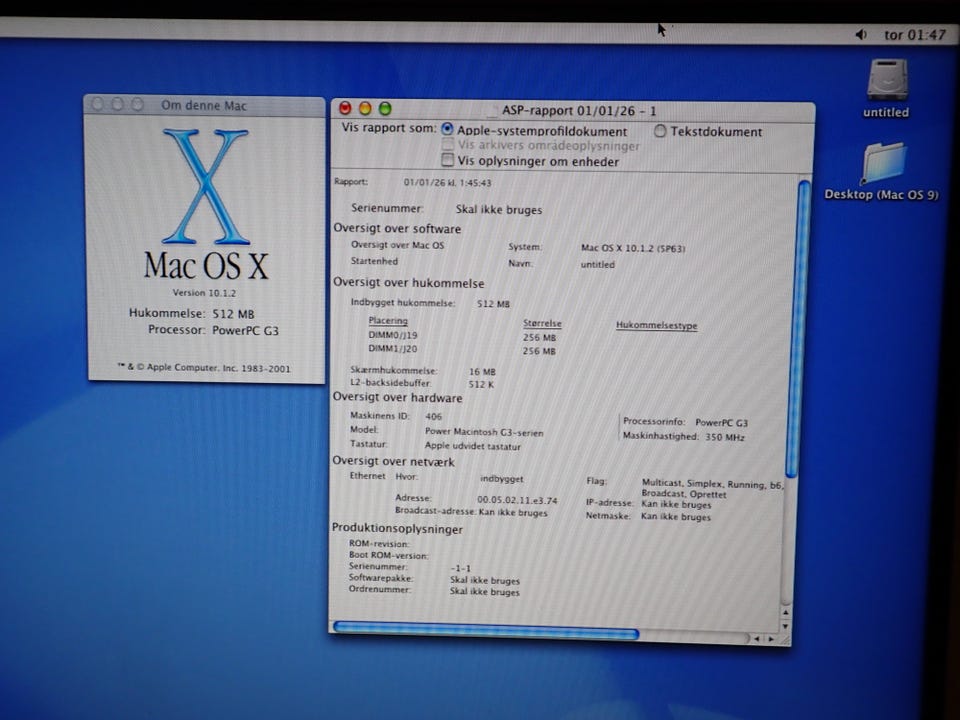Click the Maskinens ID 406 value
The height and width of the screenshot is (720, 960).
click(x=433, y=416)
